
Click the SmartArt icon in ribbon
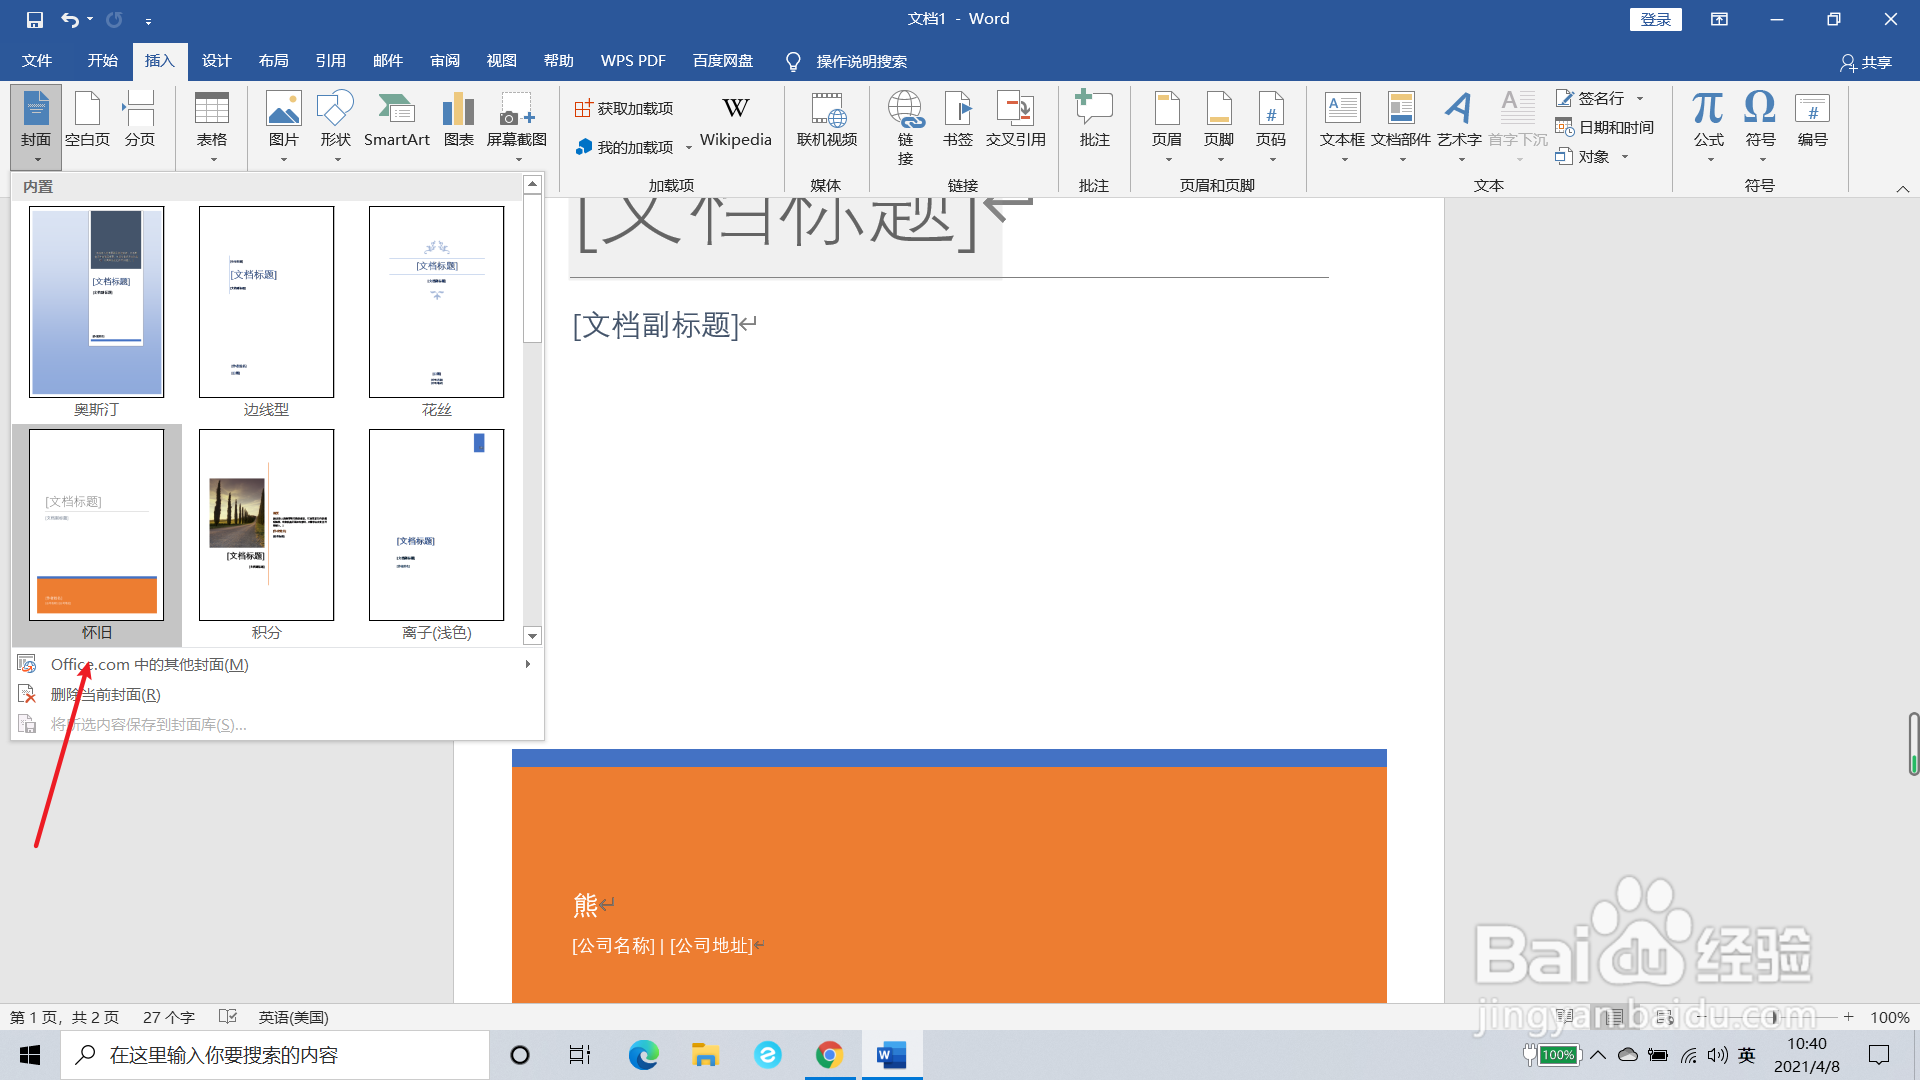tap(396, 119)
